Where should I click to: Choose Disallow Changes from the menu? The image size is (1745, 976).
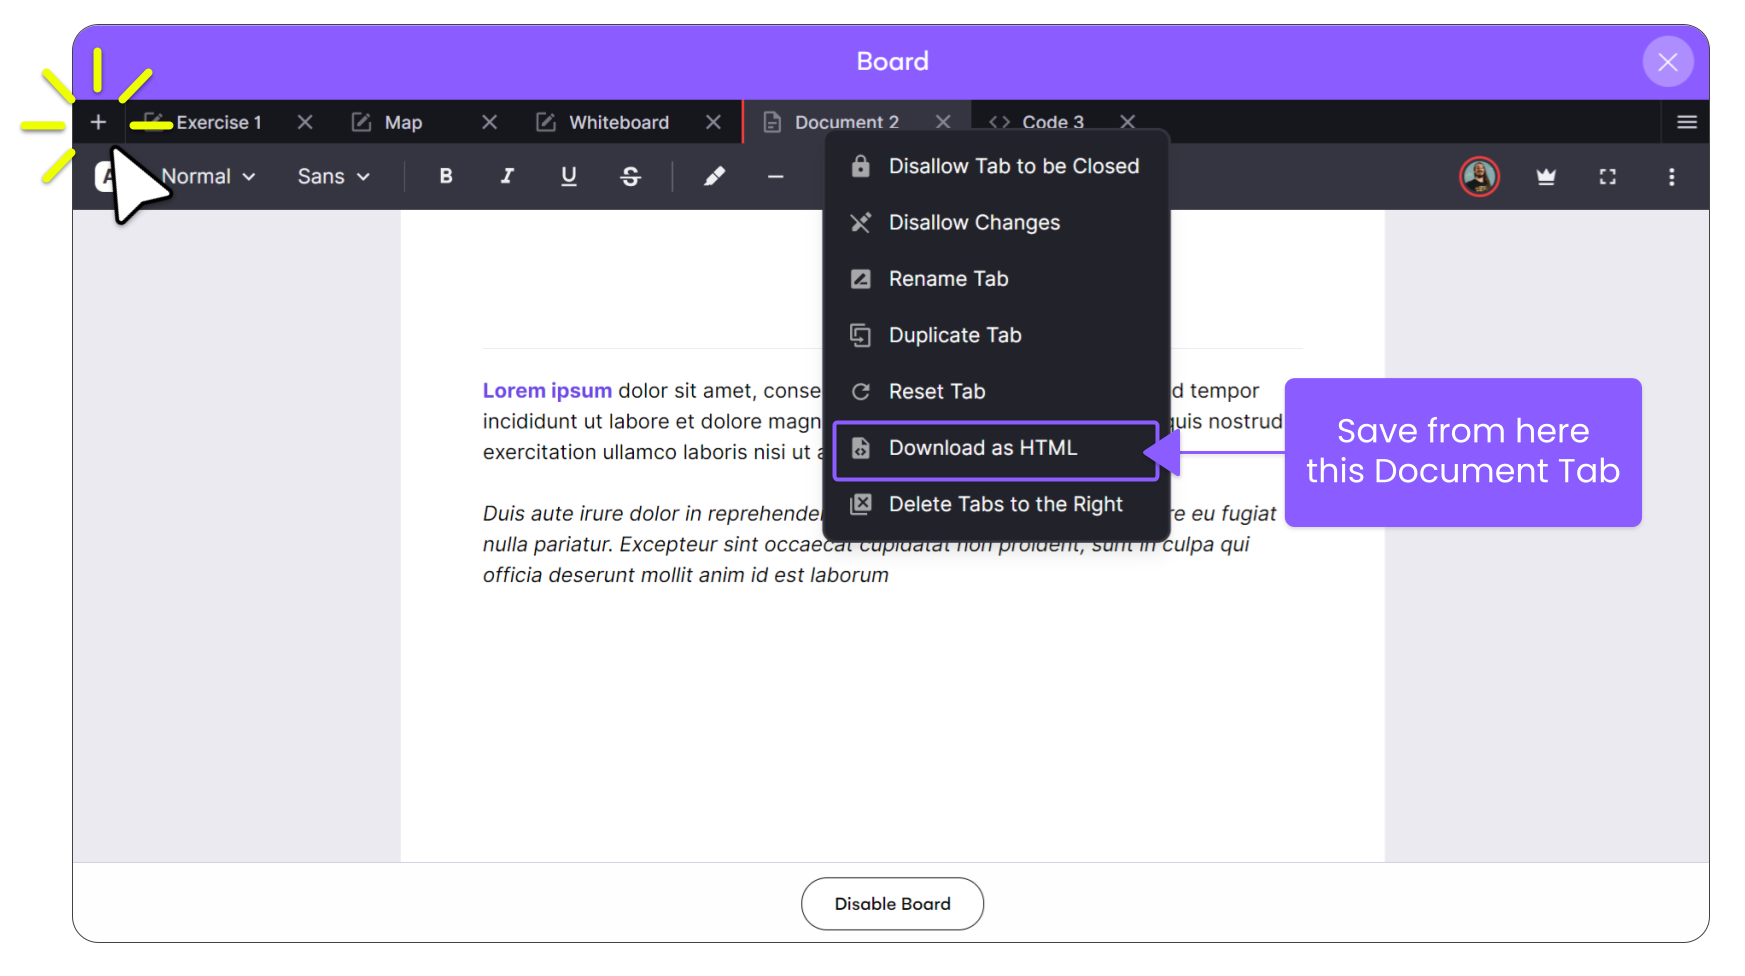[997, 222]
